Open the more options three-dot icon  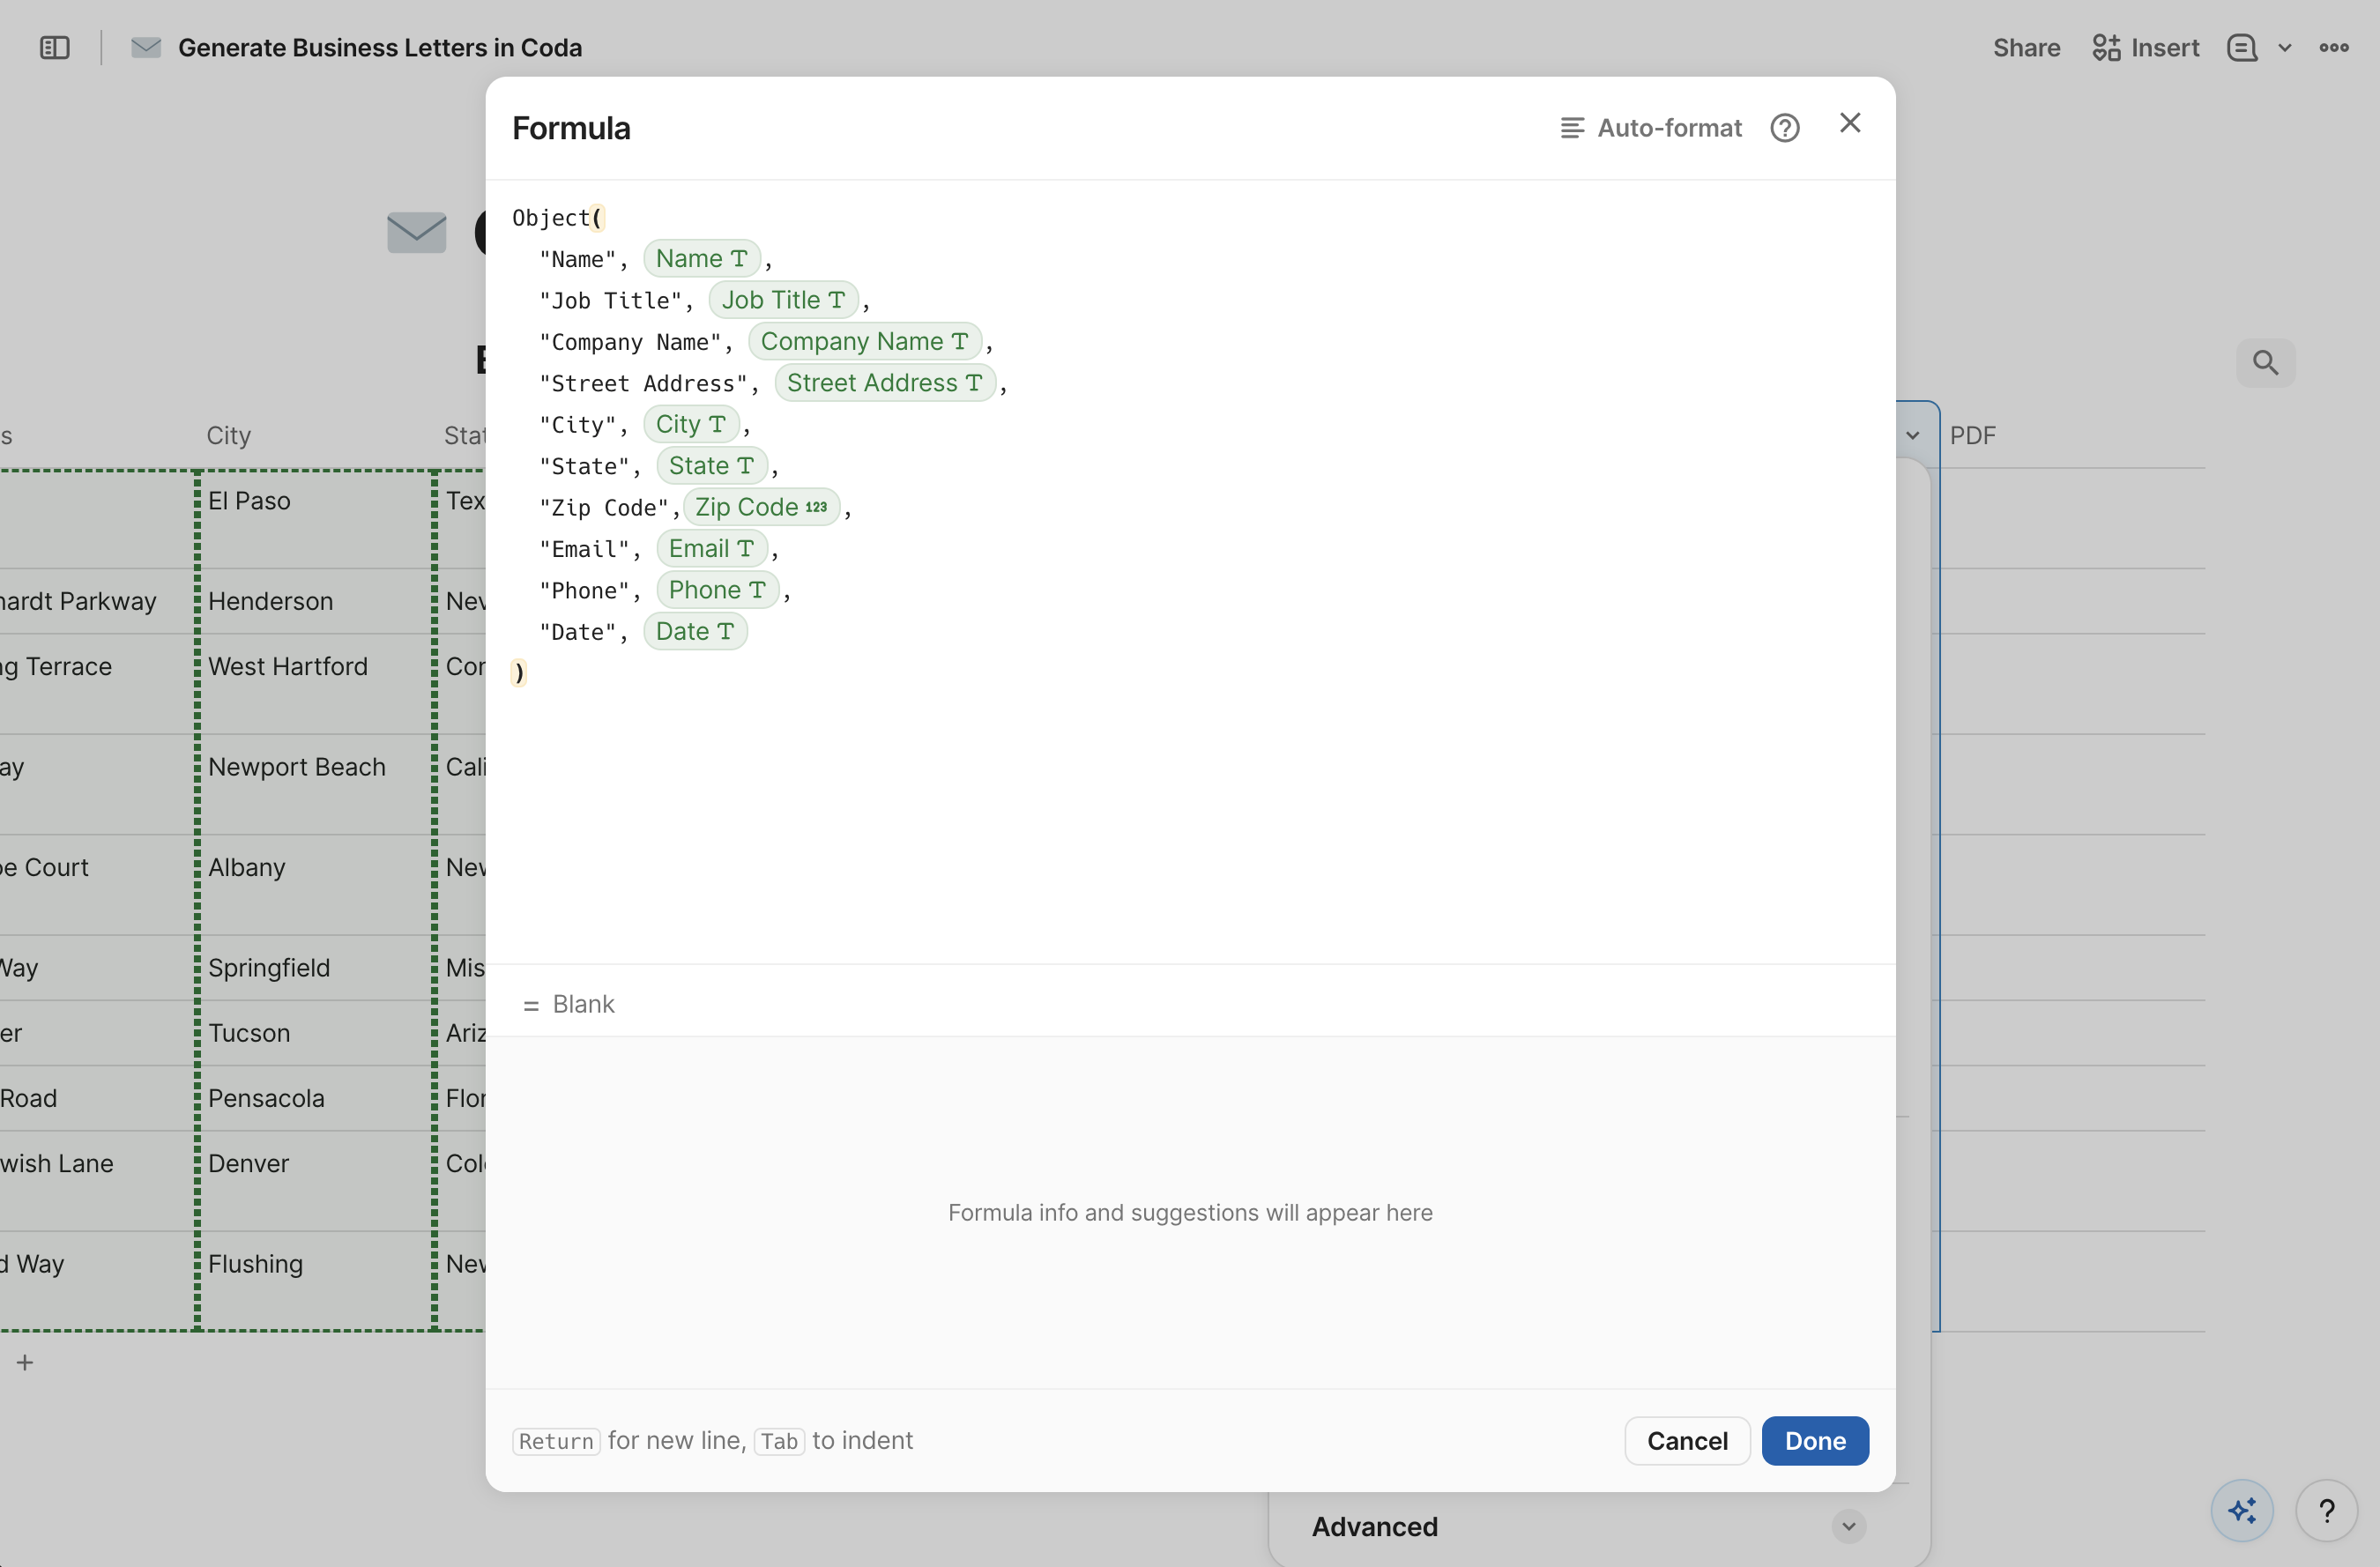[2336, 47]
